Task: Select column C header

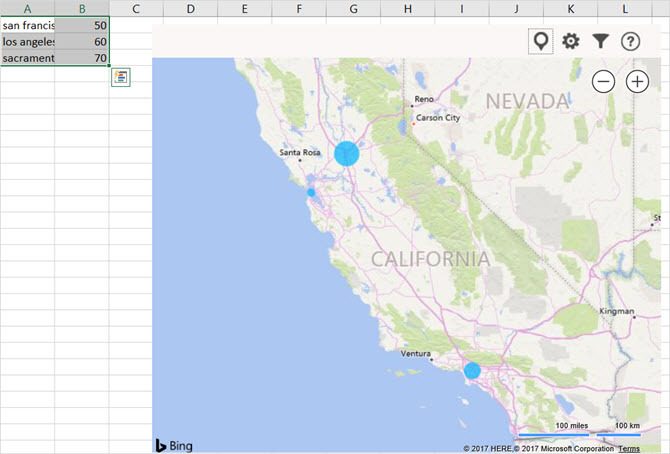Action: pos(136,8)
